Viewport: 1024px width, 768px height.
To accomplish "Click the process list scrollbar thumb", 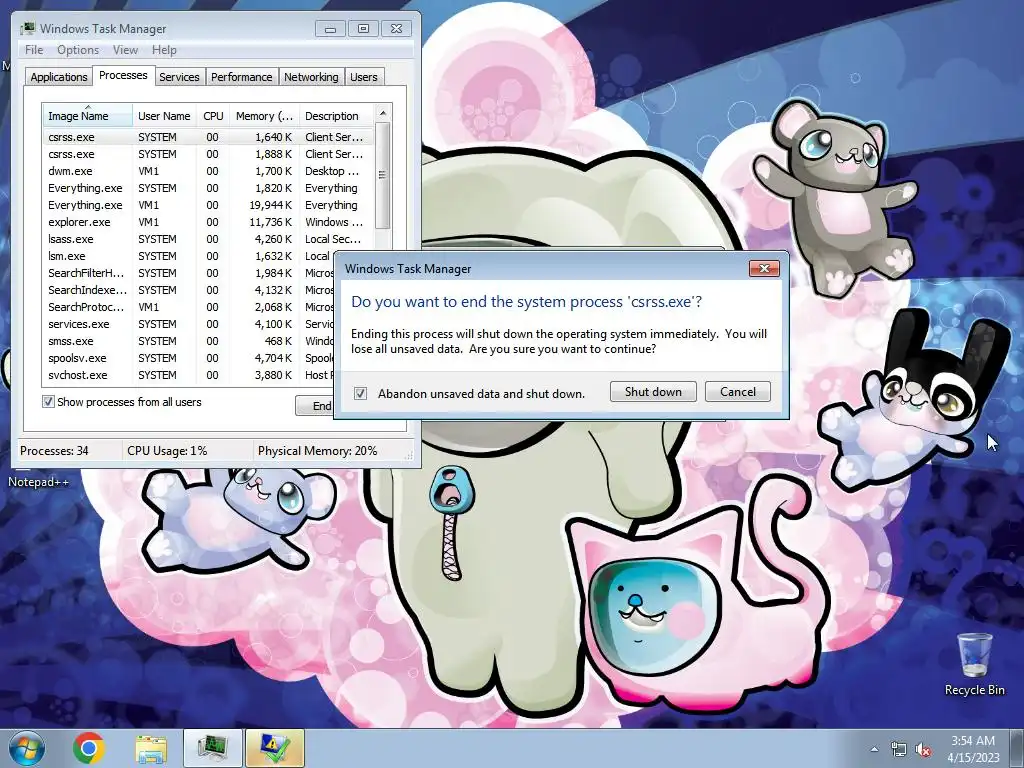I will click(x=383, y=175).
